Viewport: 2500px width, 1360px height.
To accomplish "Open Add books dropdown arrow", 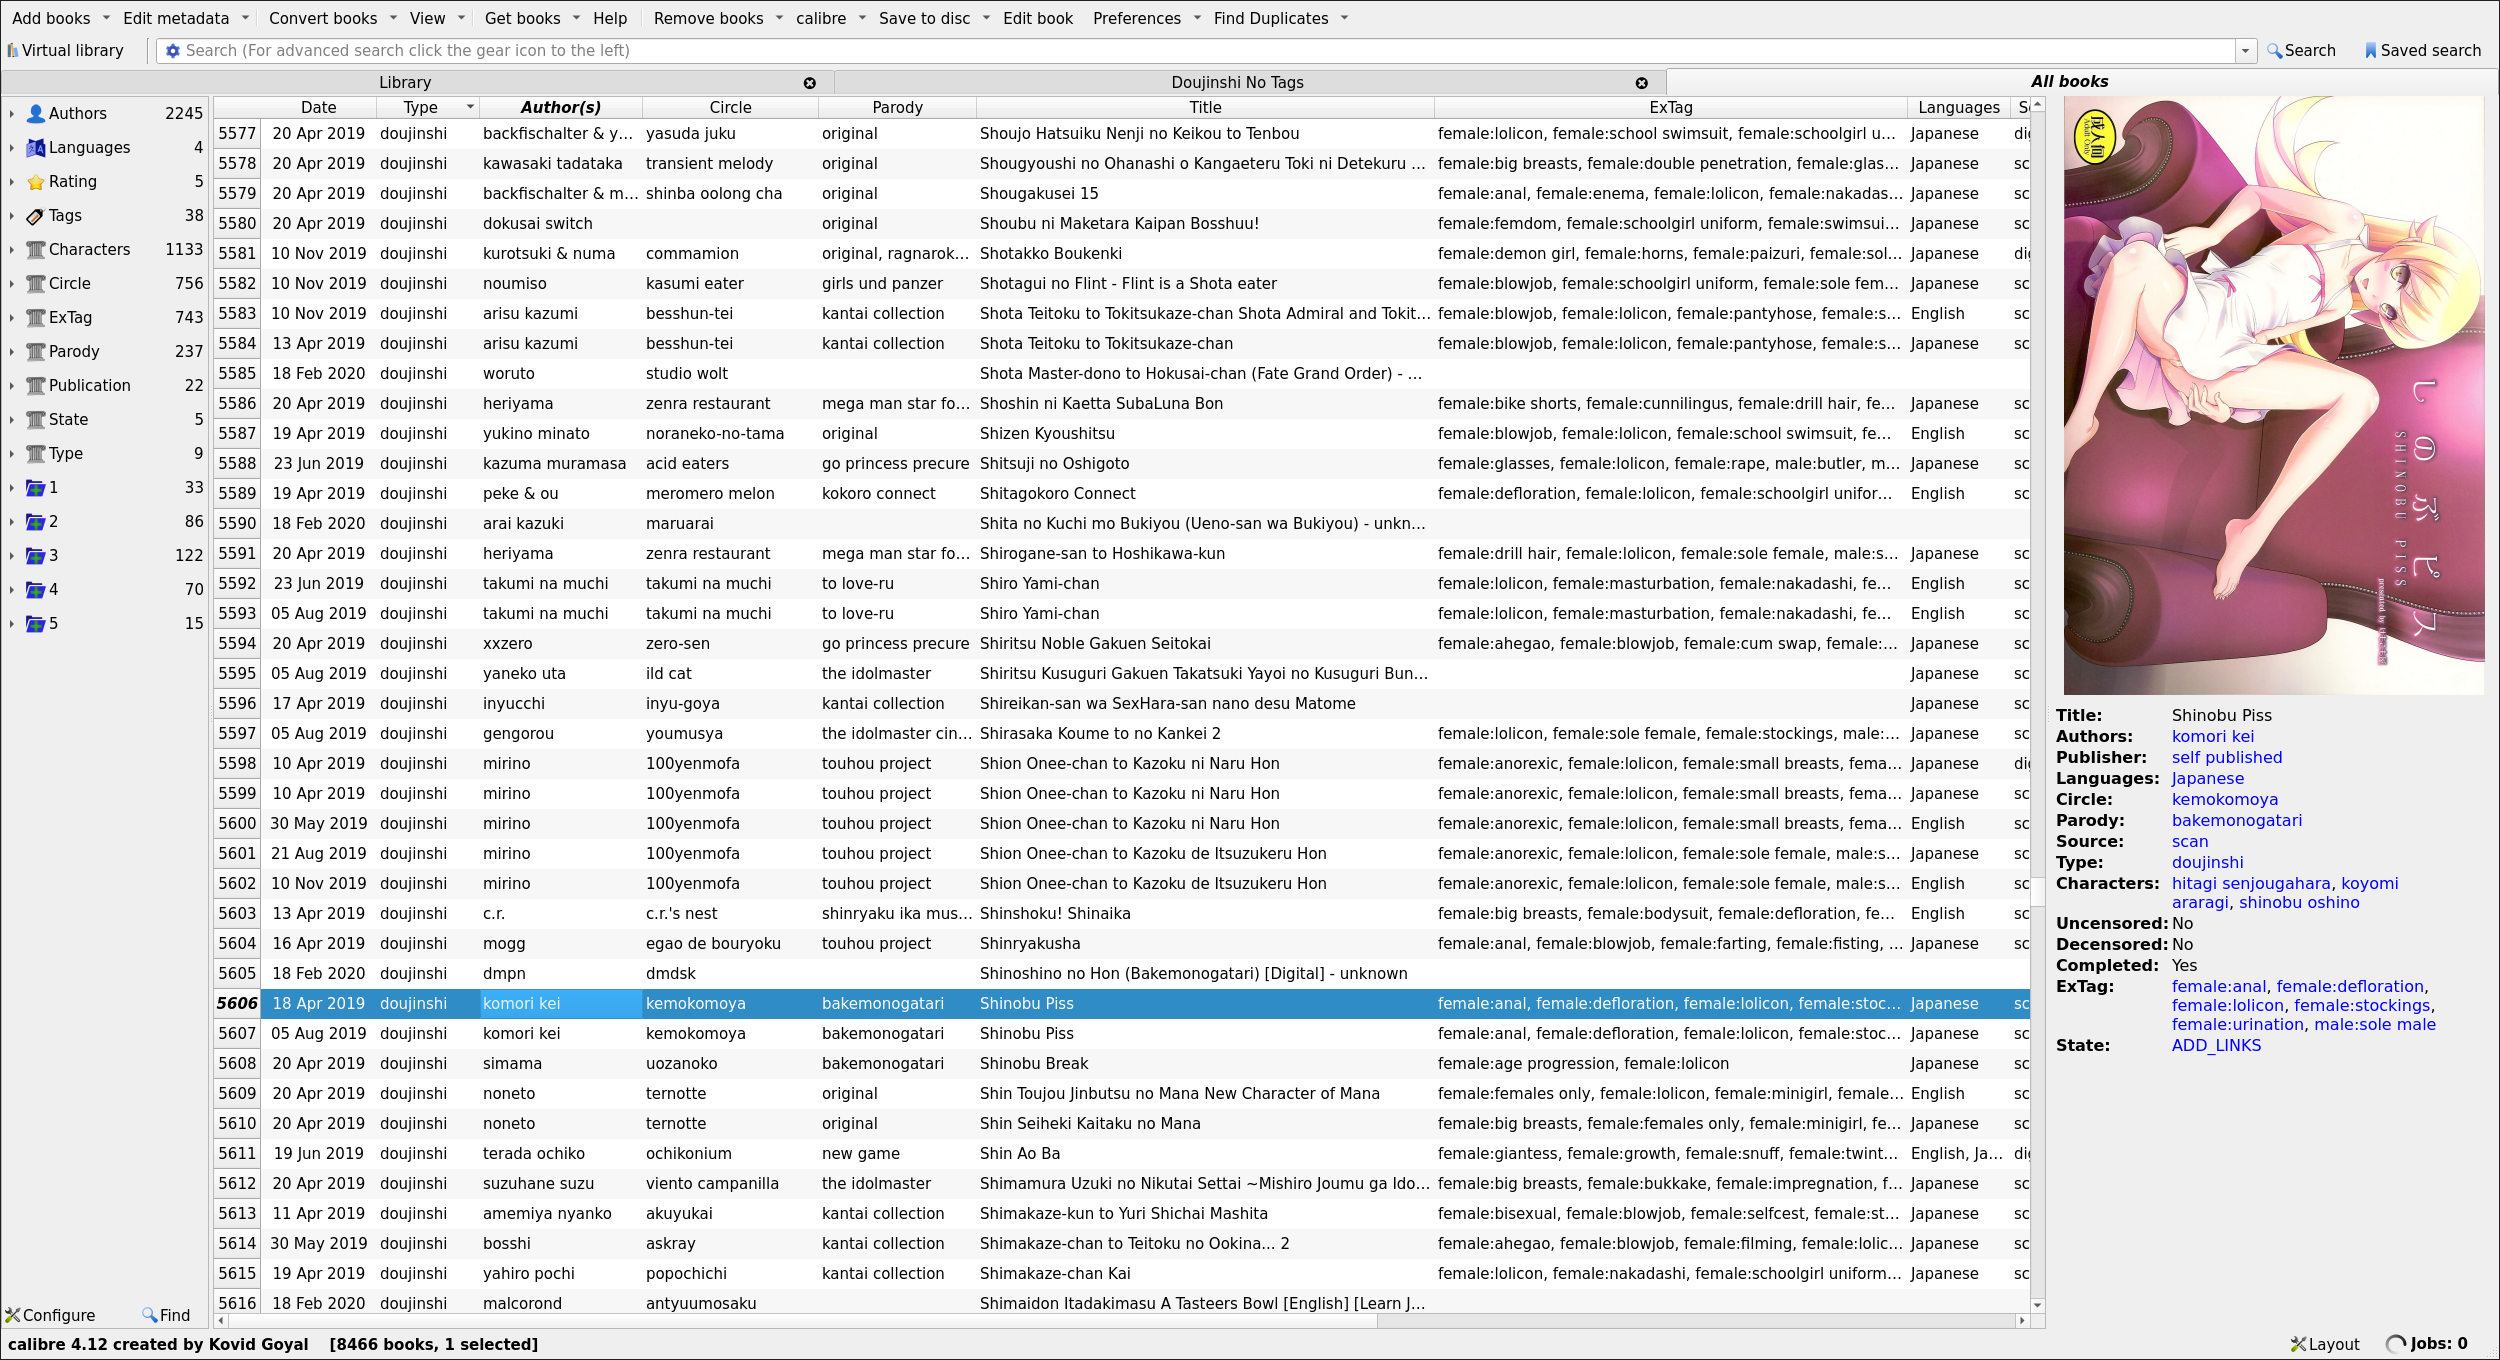I will [x=106, y=18].
